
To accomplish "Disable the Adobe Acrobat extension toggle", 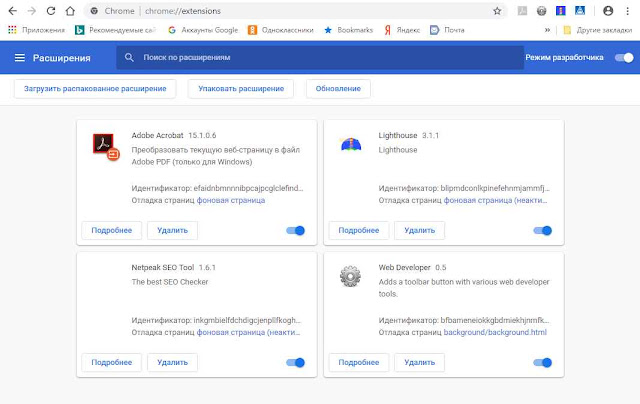I will coord(296,231).
